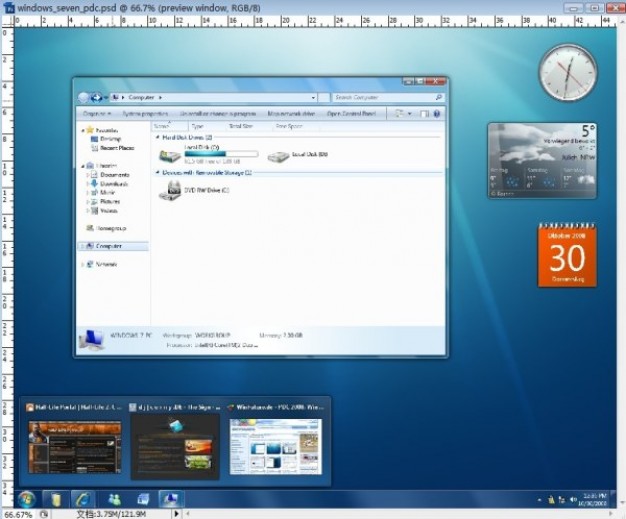Open the views dropdown arrow
The width and height of the screenshot is (626, 519).
[410, 114]
